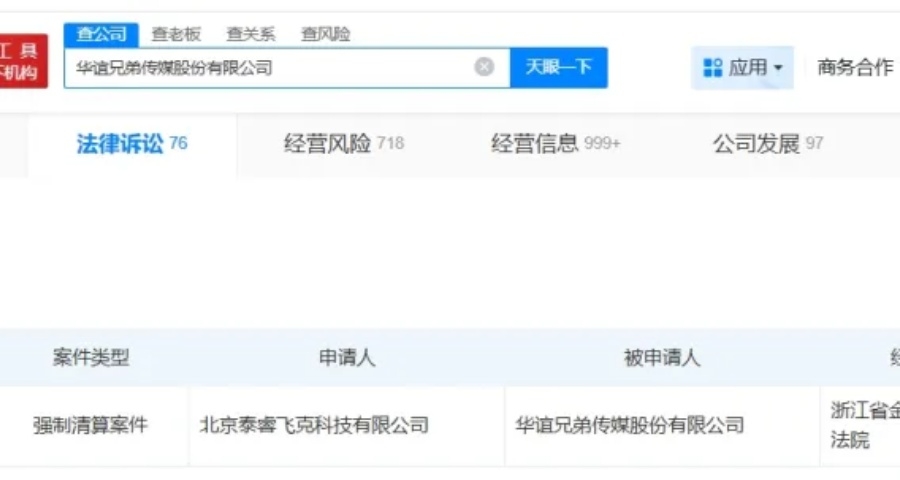
Task: Click the 案件类型 column header
Action: (91, 358)
